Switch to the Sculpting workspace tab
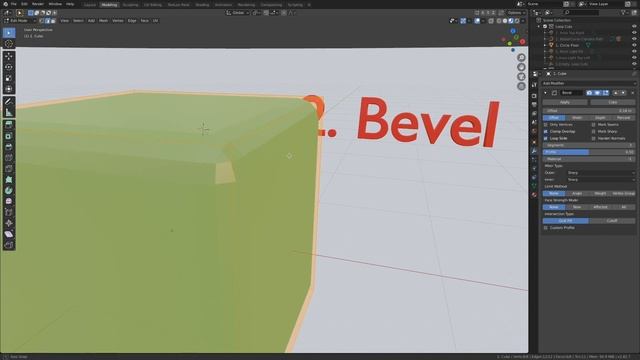 [131, 5]
